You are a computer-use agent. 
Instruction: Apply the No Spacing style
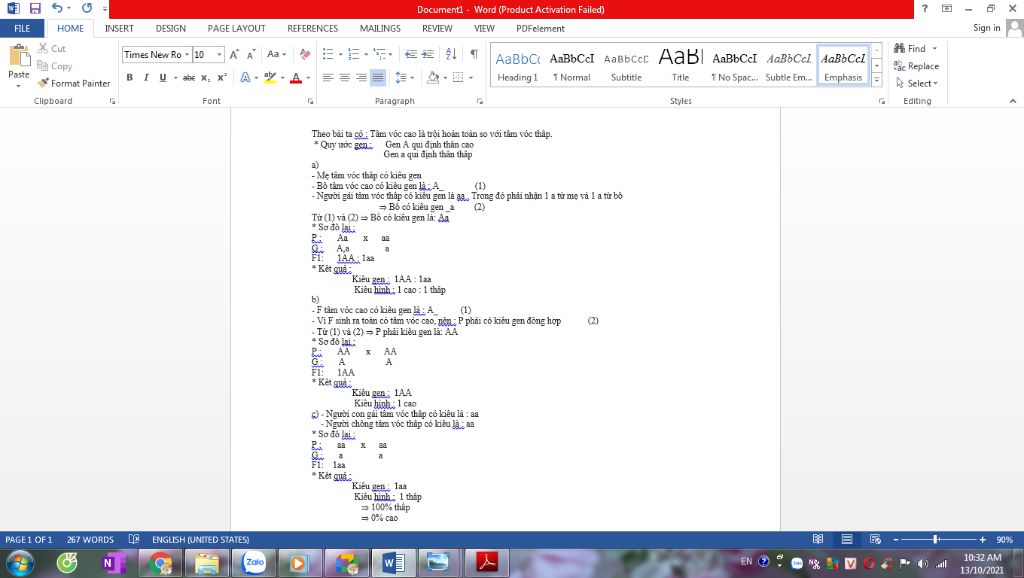pos(735,66)
